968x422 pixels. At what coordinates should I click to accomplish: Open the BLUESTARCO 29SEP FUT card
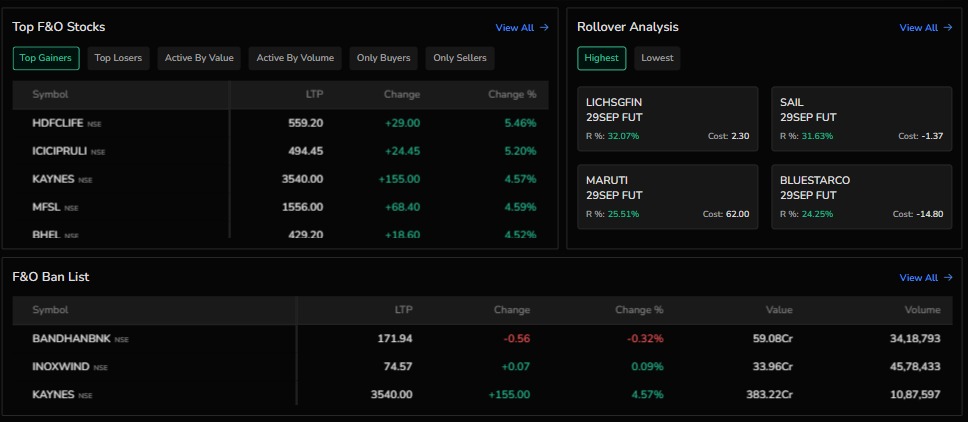pos(861,197)
